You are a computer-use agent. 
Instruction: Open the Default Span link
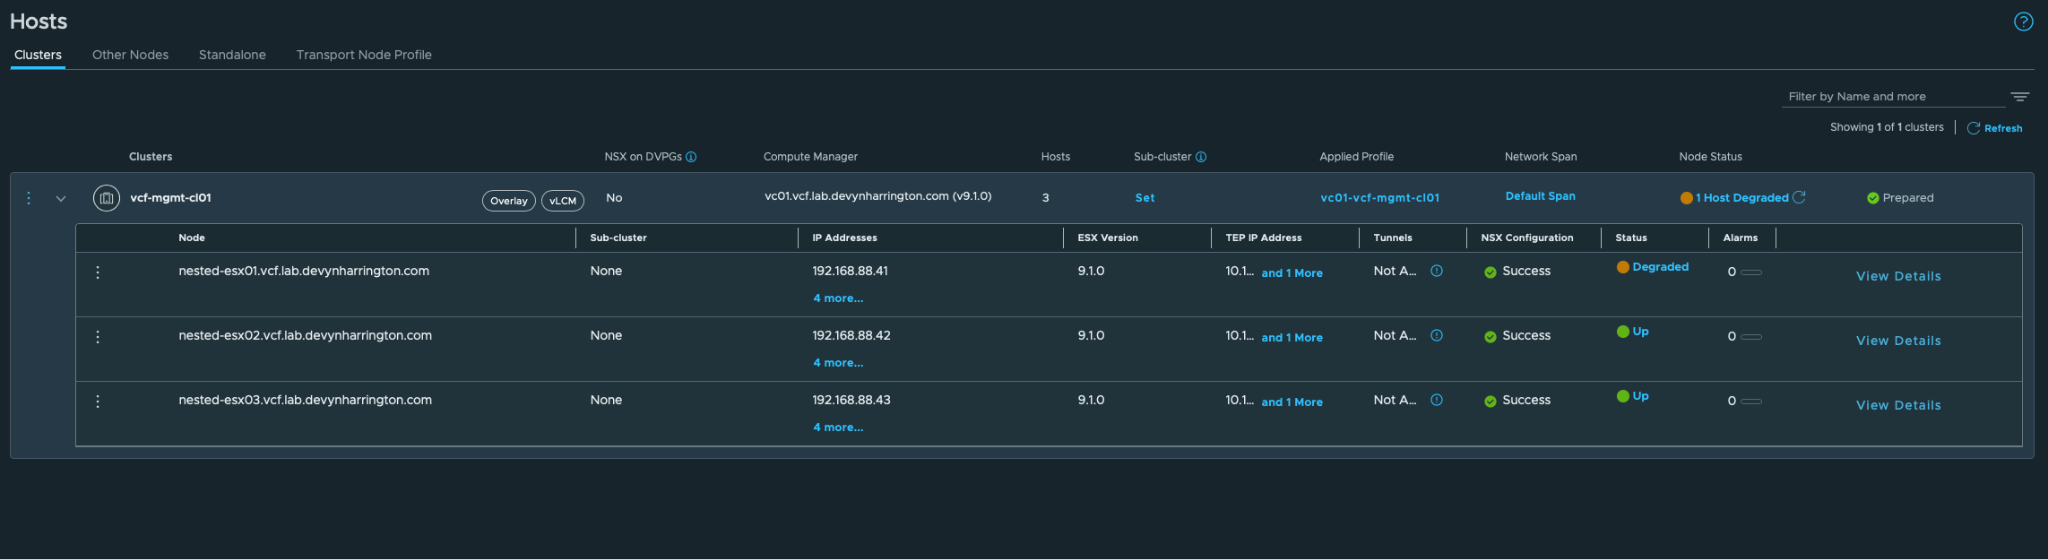click(x=1540, y=196)
